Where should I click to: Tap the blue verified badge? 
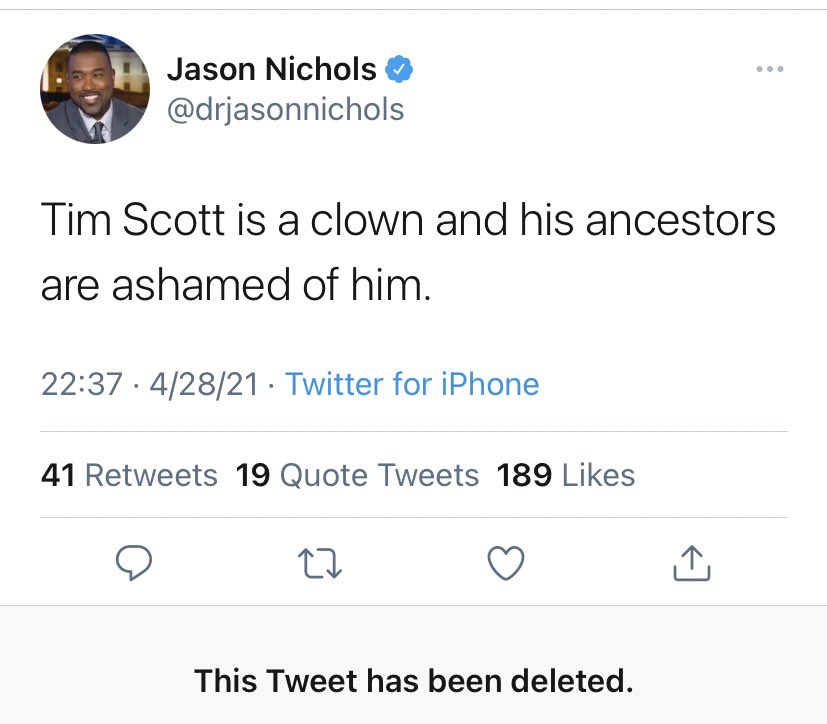(399, 69)
